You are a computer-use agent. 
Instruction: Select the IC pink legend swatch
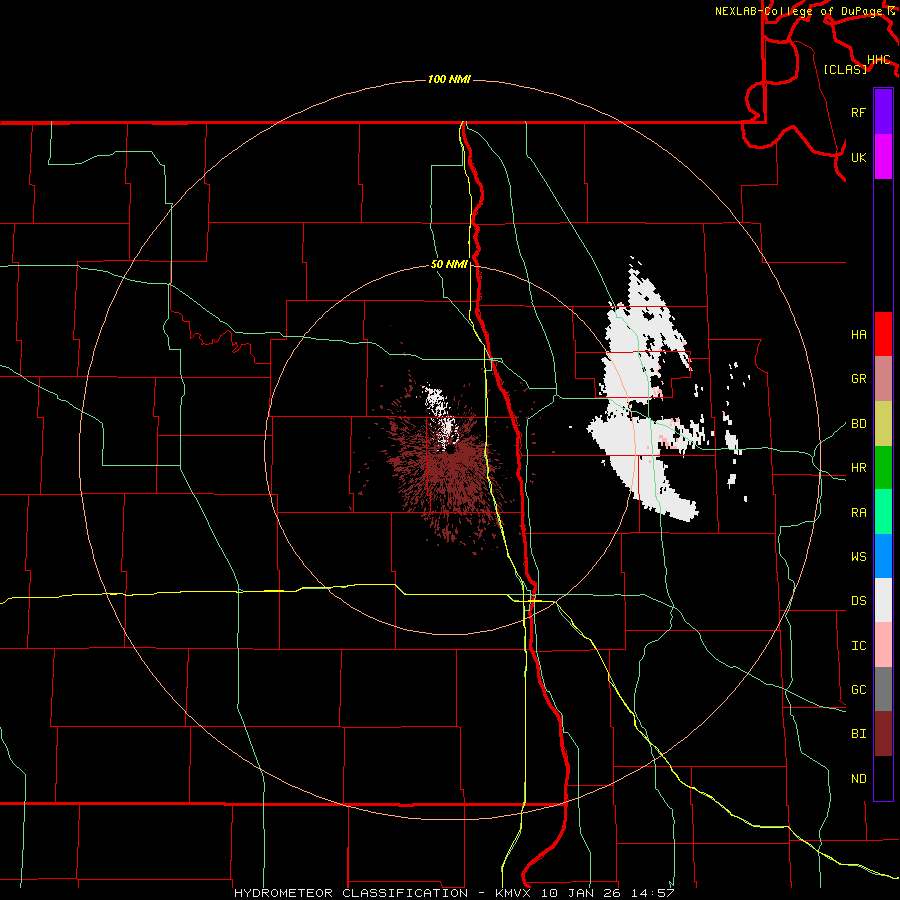pyautogui.click(x=883, y=645)
